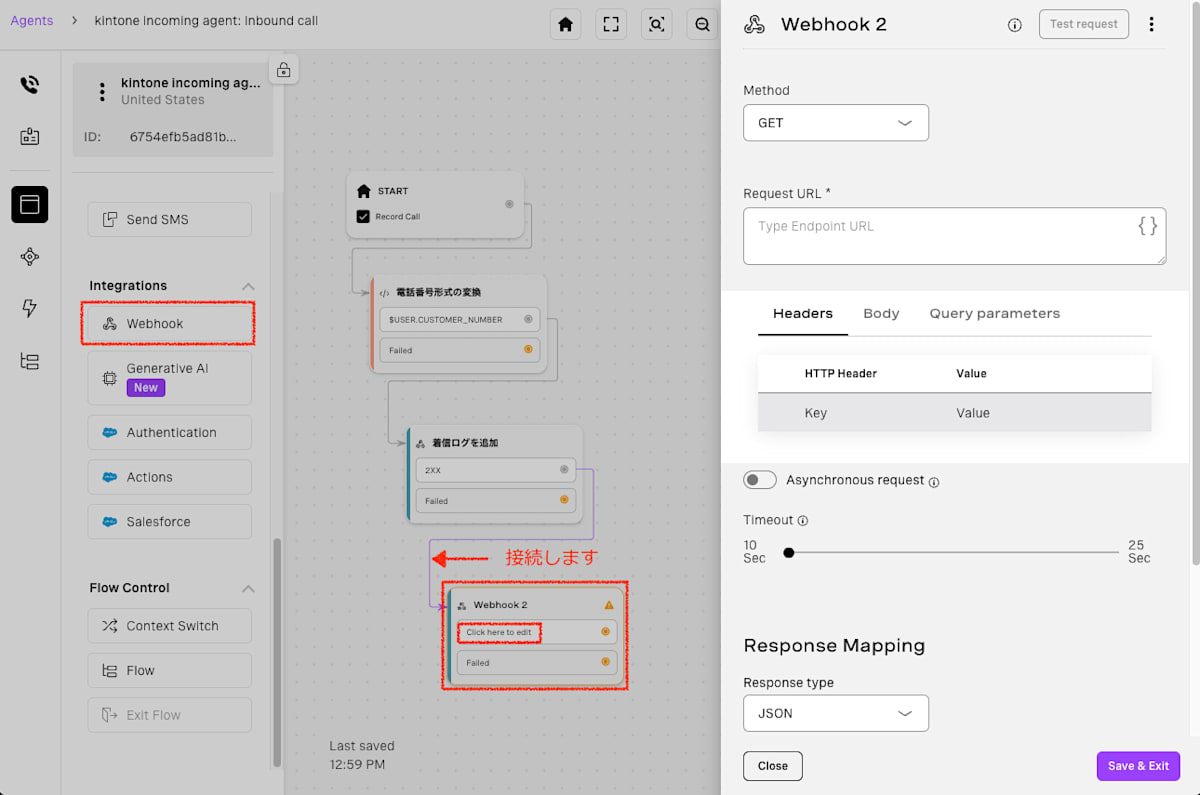Add Authentication component
The image size is (1200, 795).
pyautogui.click(x=169, y=433)
